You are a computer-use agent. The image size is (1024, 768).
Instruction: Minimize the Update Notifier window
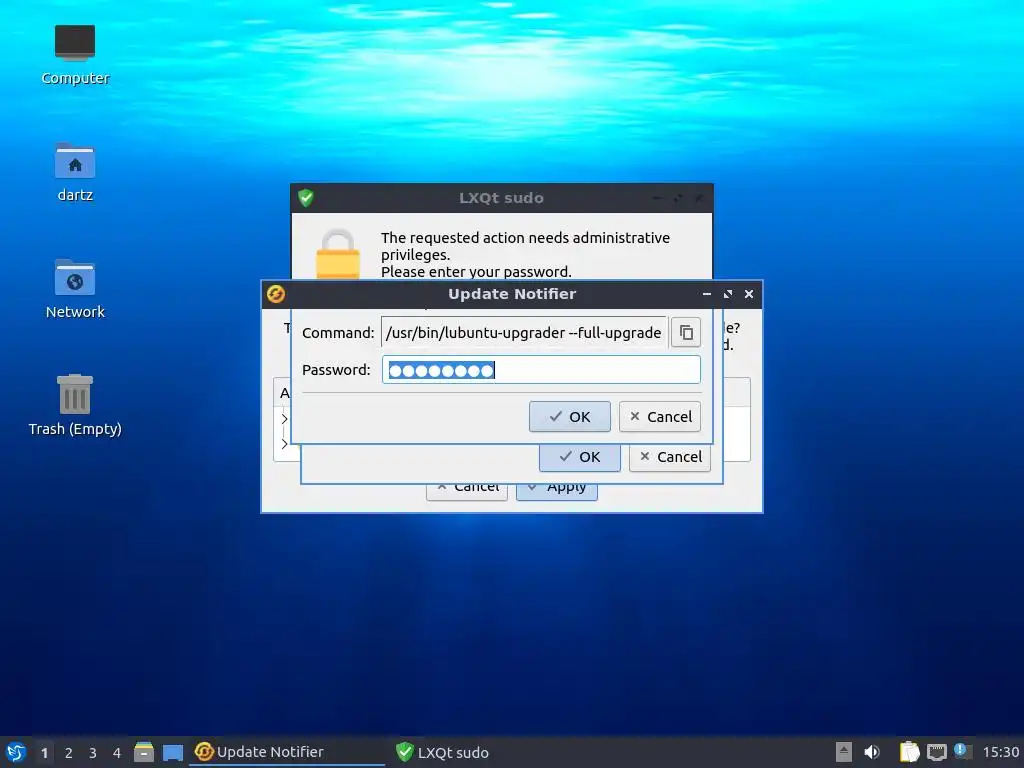[707, 294]
